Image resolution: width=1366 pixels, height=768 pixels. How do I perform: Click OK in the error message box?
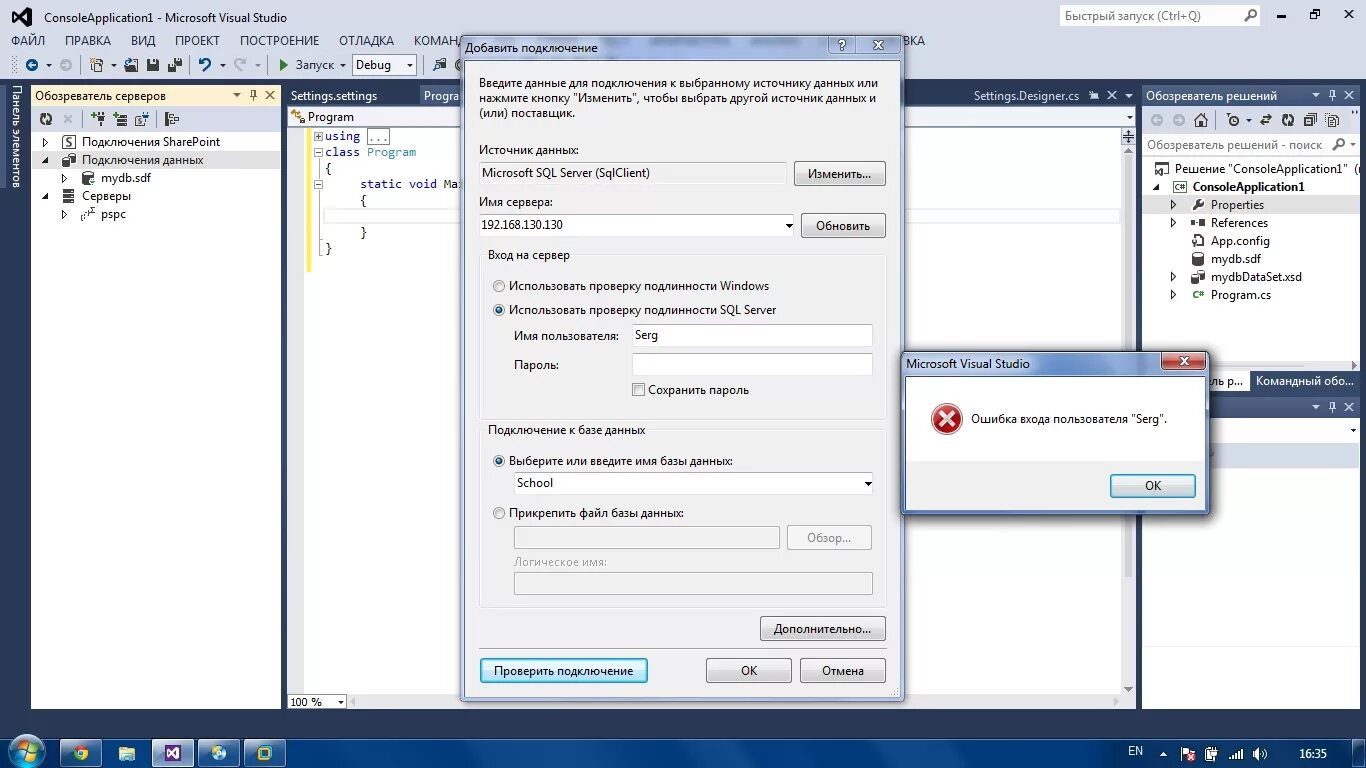click(x=1152, y=485)
